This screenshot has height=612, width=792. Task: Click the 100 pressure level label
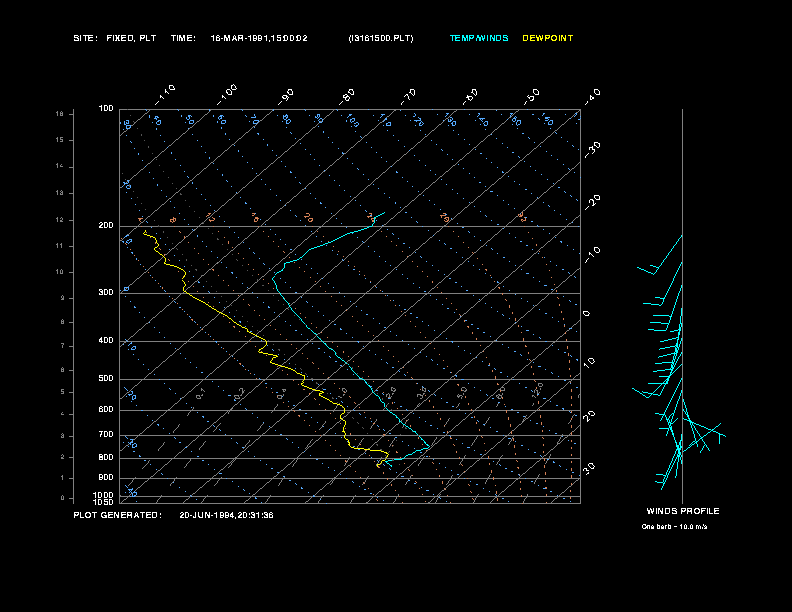tap(106, 109)
